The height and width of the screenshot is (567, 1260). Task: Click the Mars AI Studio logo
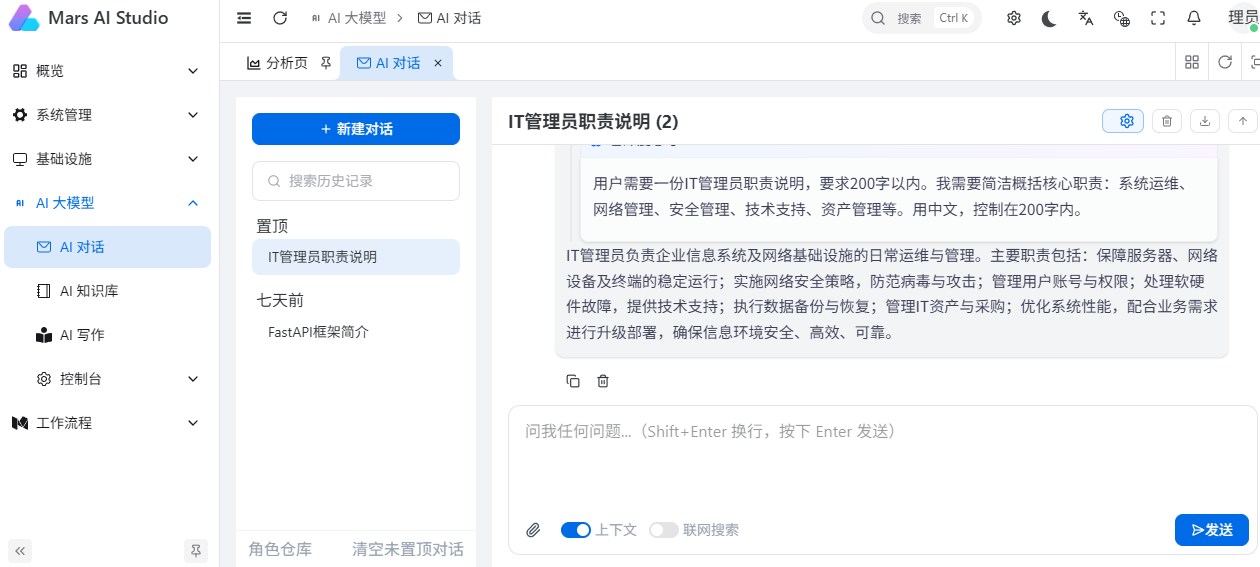pyautogui.click(x=89, y=18)
